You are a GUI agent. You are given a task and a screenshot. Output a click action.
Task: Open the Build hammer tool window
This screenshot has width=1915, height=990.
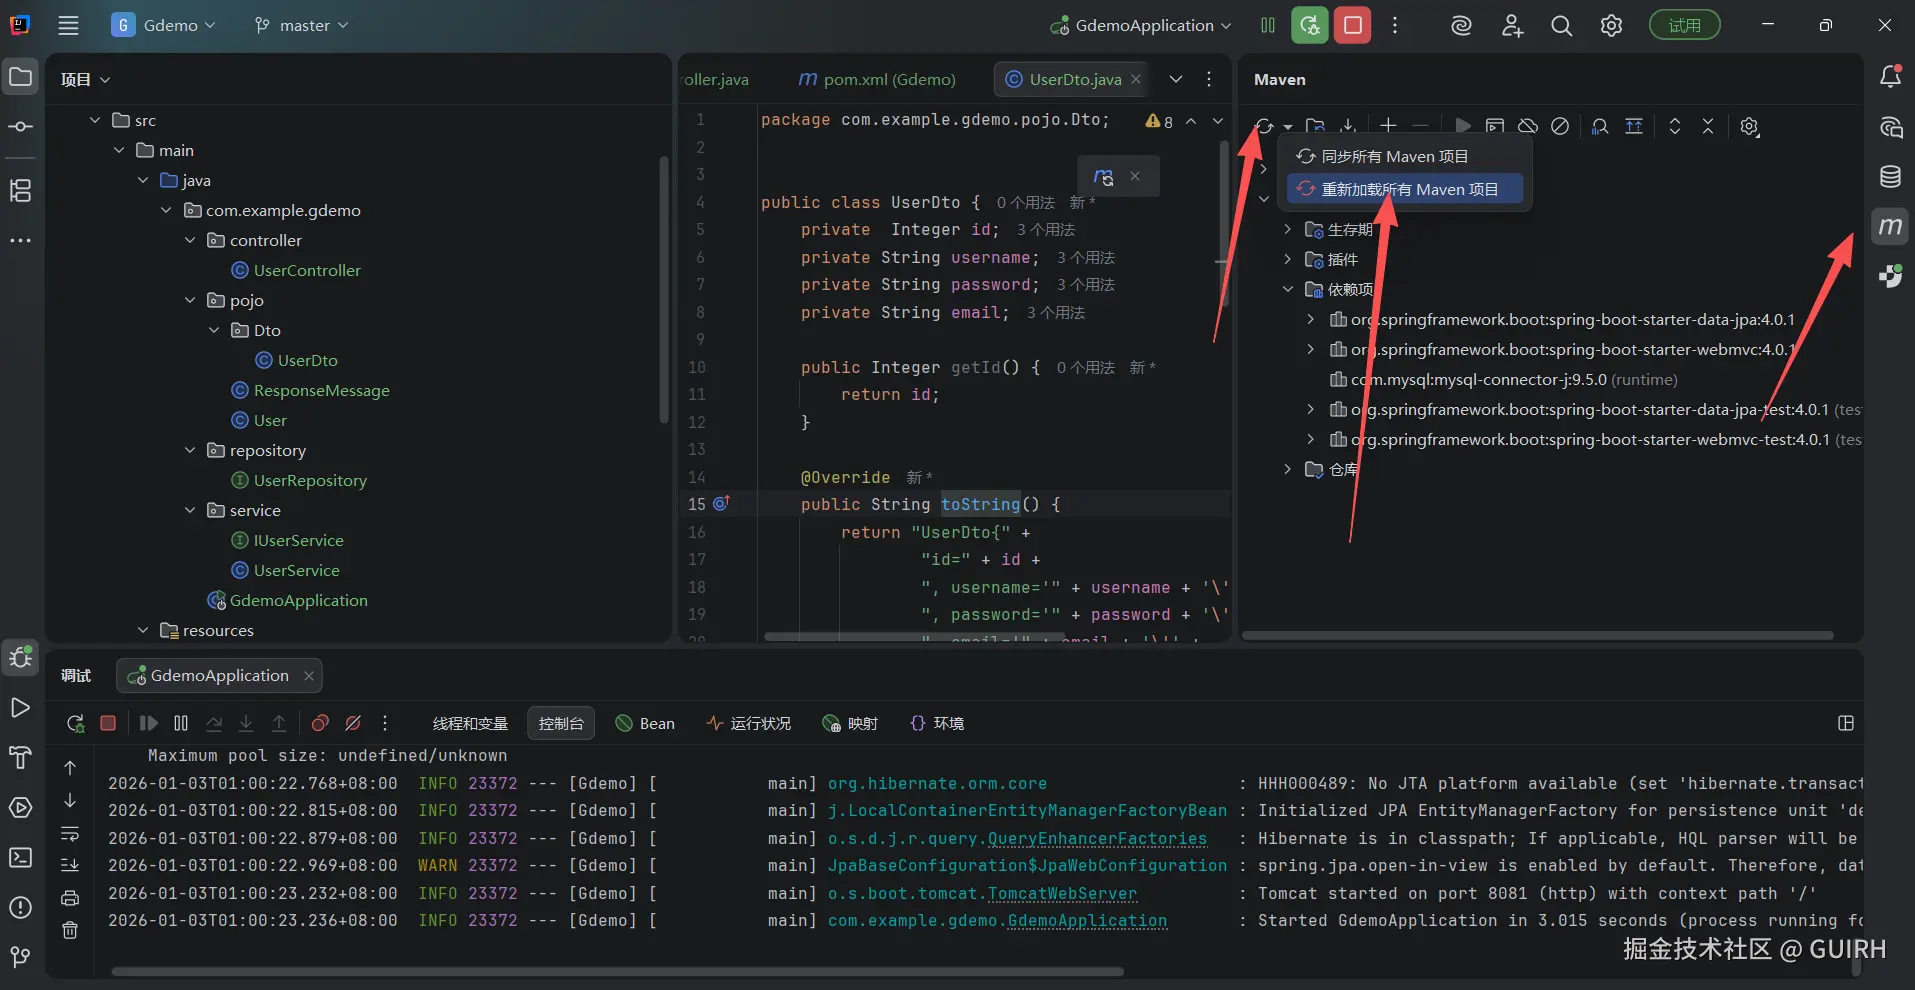20,757
